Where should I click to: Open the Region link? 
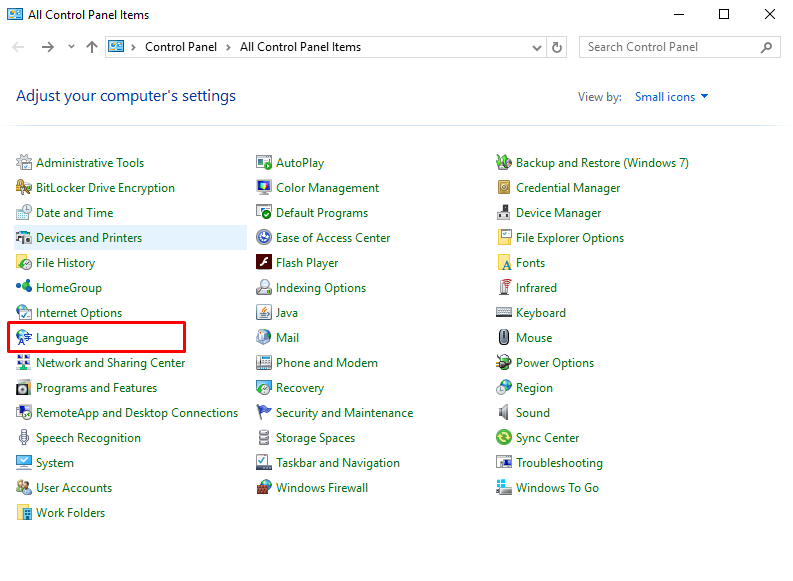[534, 388]
